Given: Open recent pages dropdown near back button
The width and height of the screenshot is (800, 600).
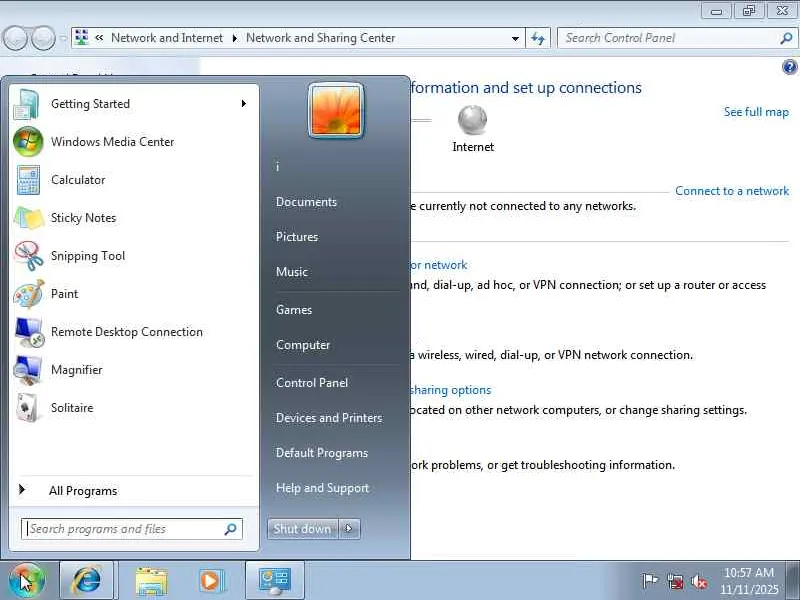Looking at the screenshot, I should click(63, 38).
